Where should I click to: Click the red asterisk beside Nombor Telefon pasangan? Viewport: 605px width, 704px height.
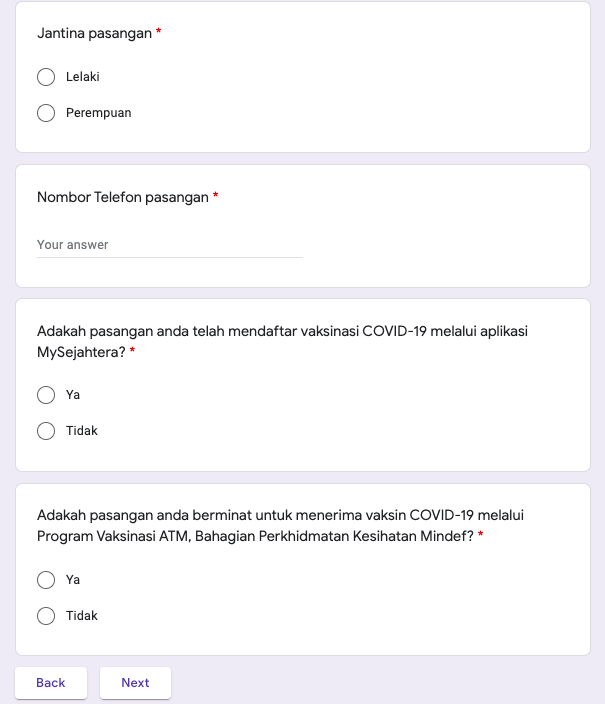tap(215, 197)
